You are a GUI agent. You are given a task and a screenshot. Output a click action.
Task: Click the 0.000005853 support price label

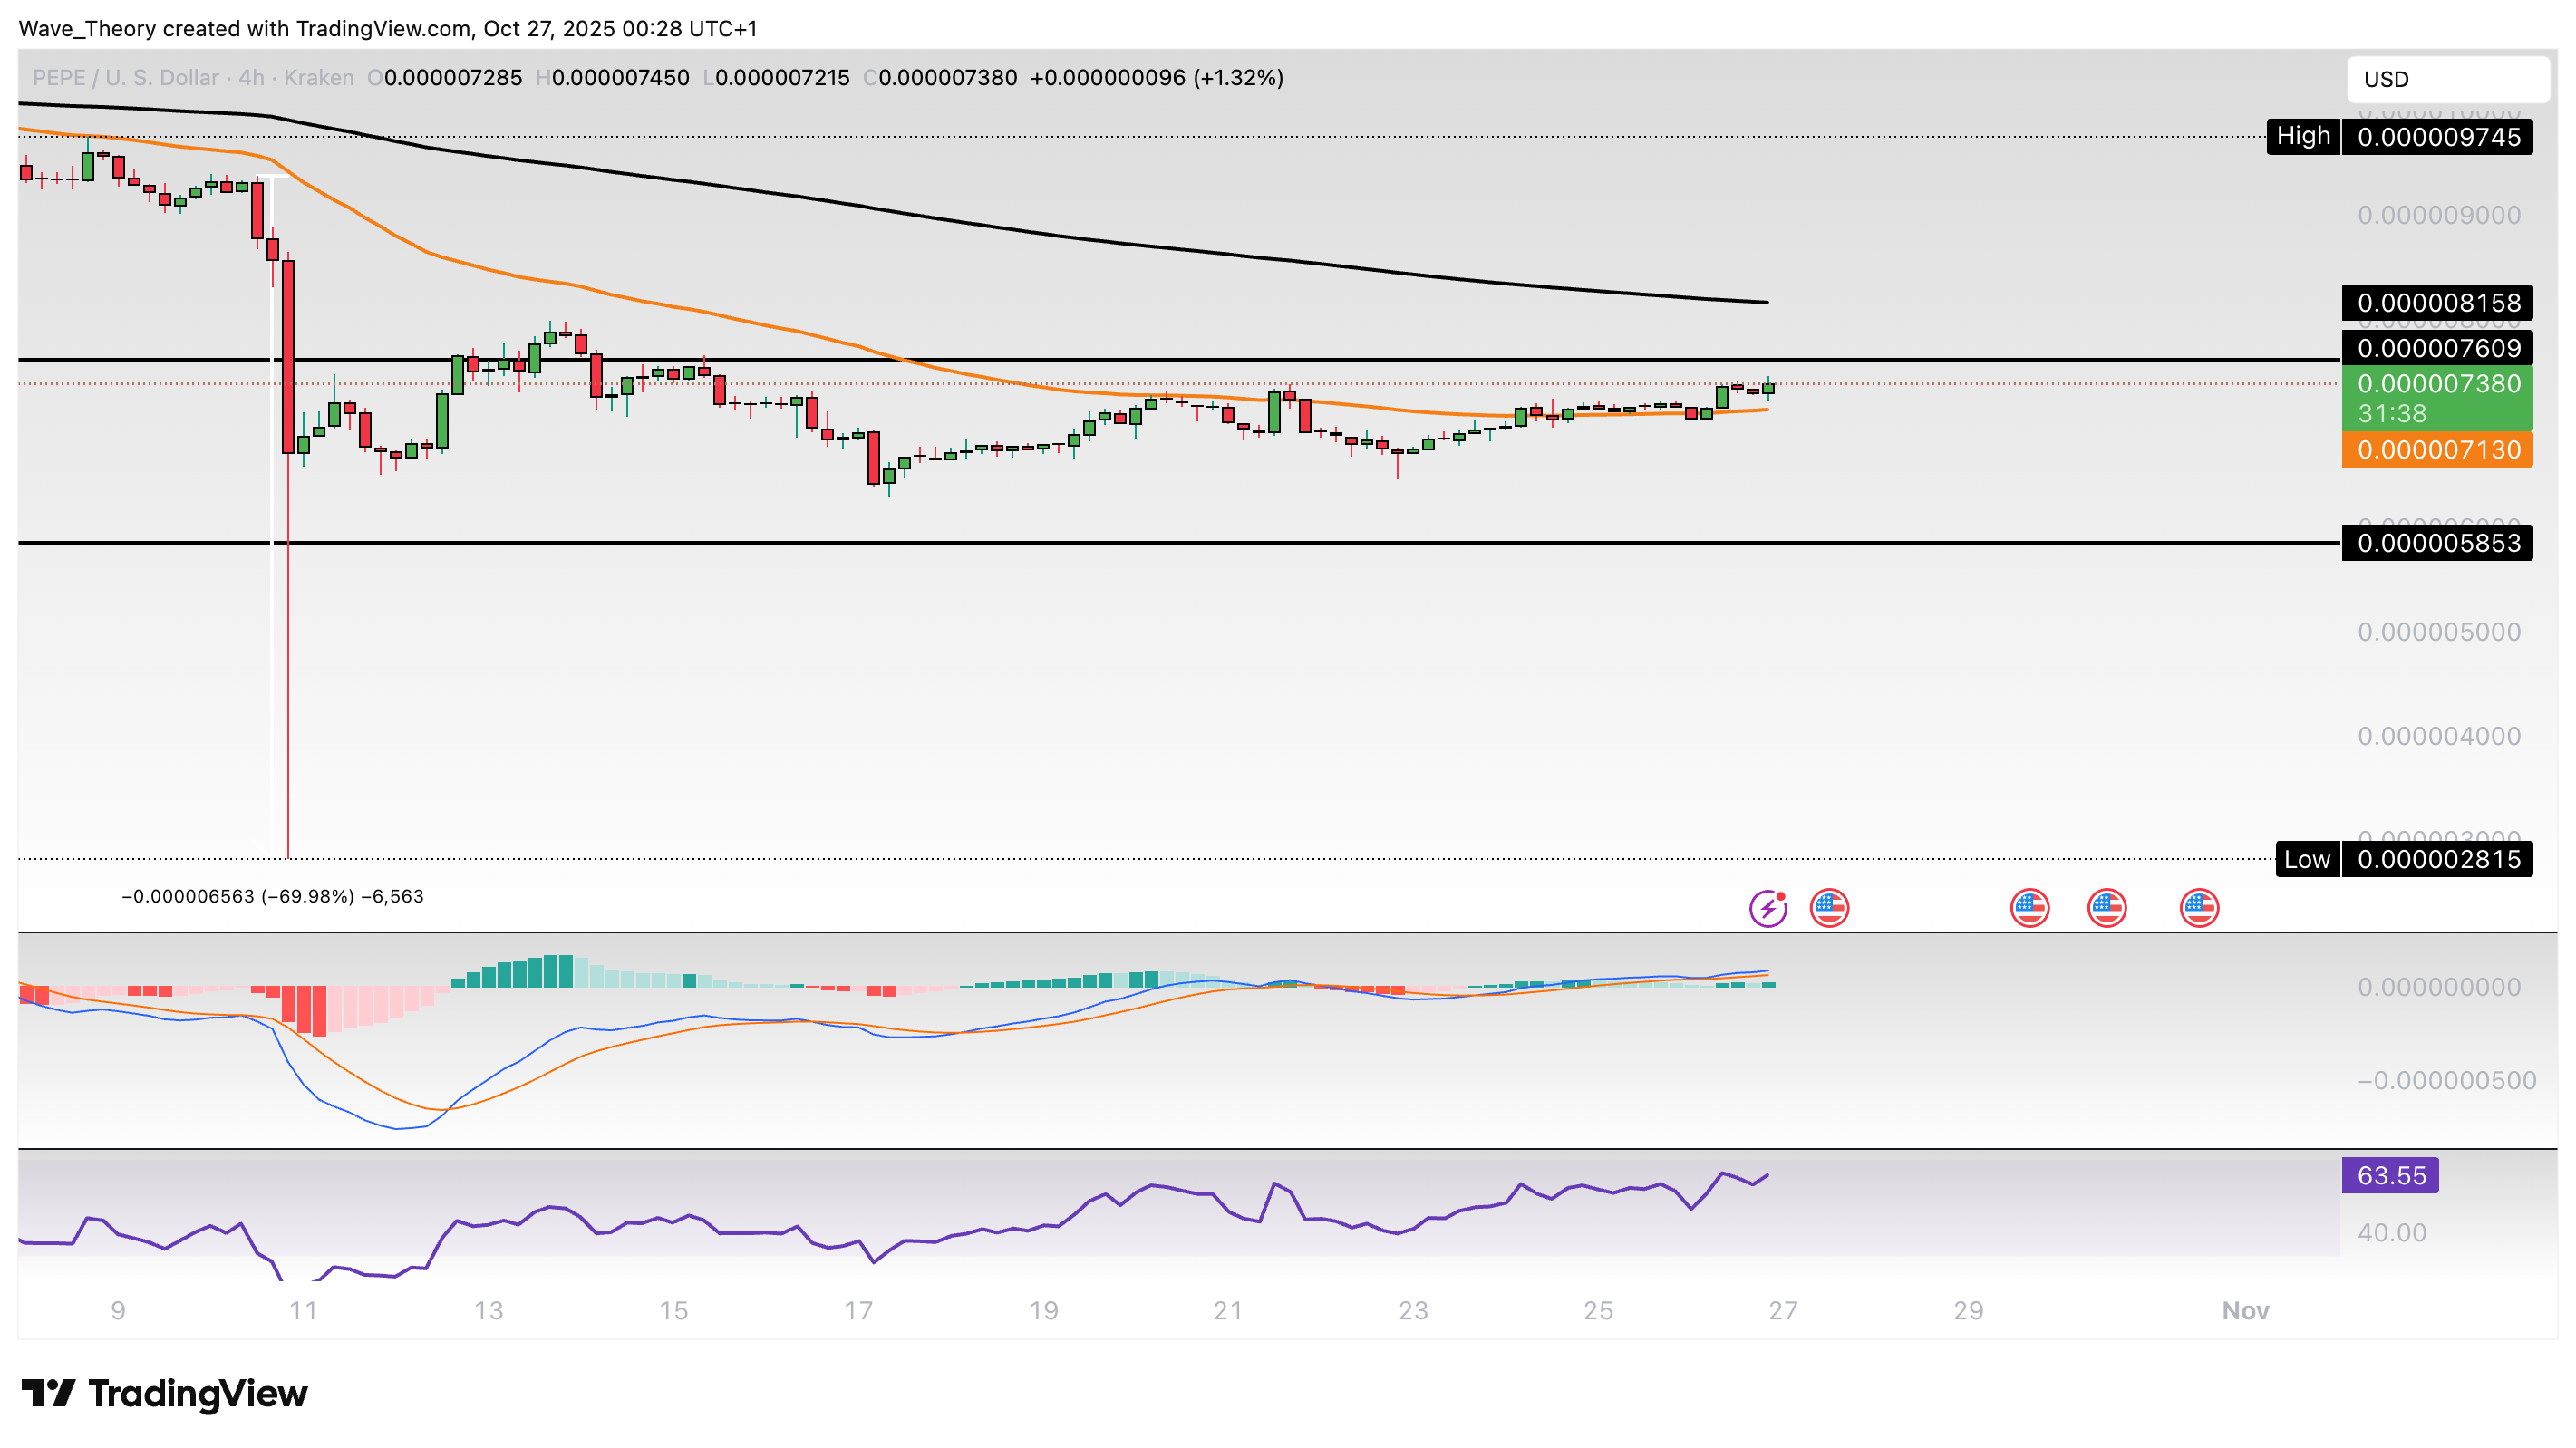coord(2438,543)
